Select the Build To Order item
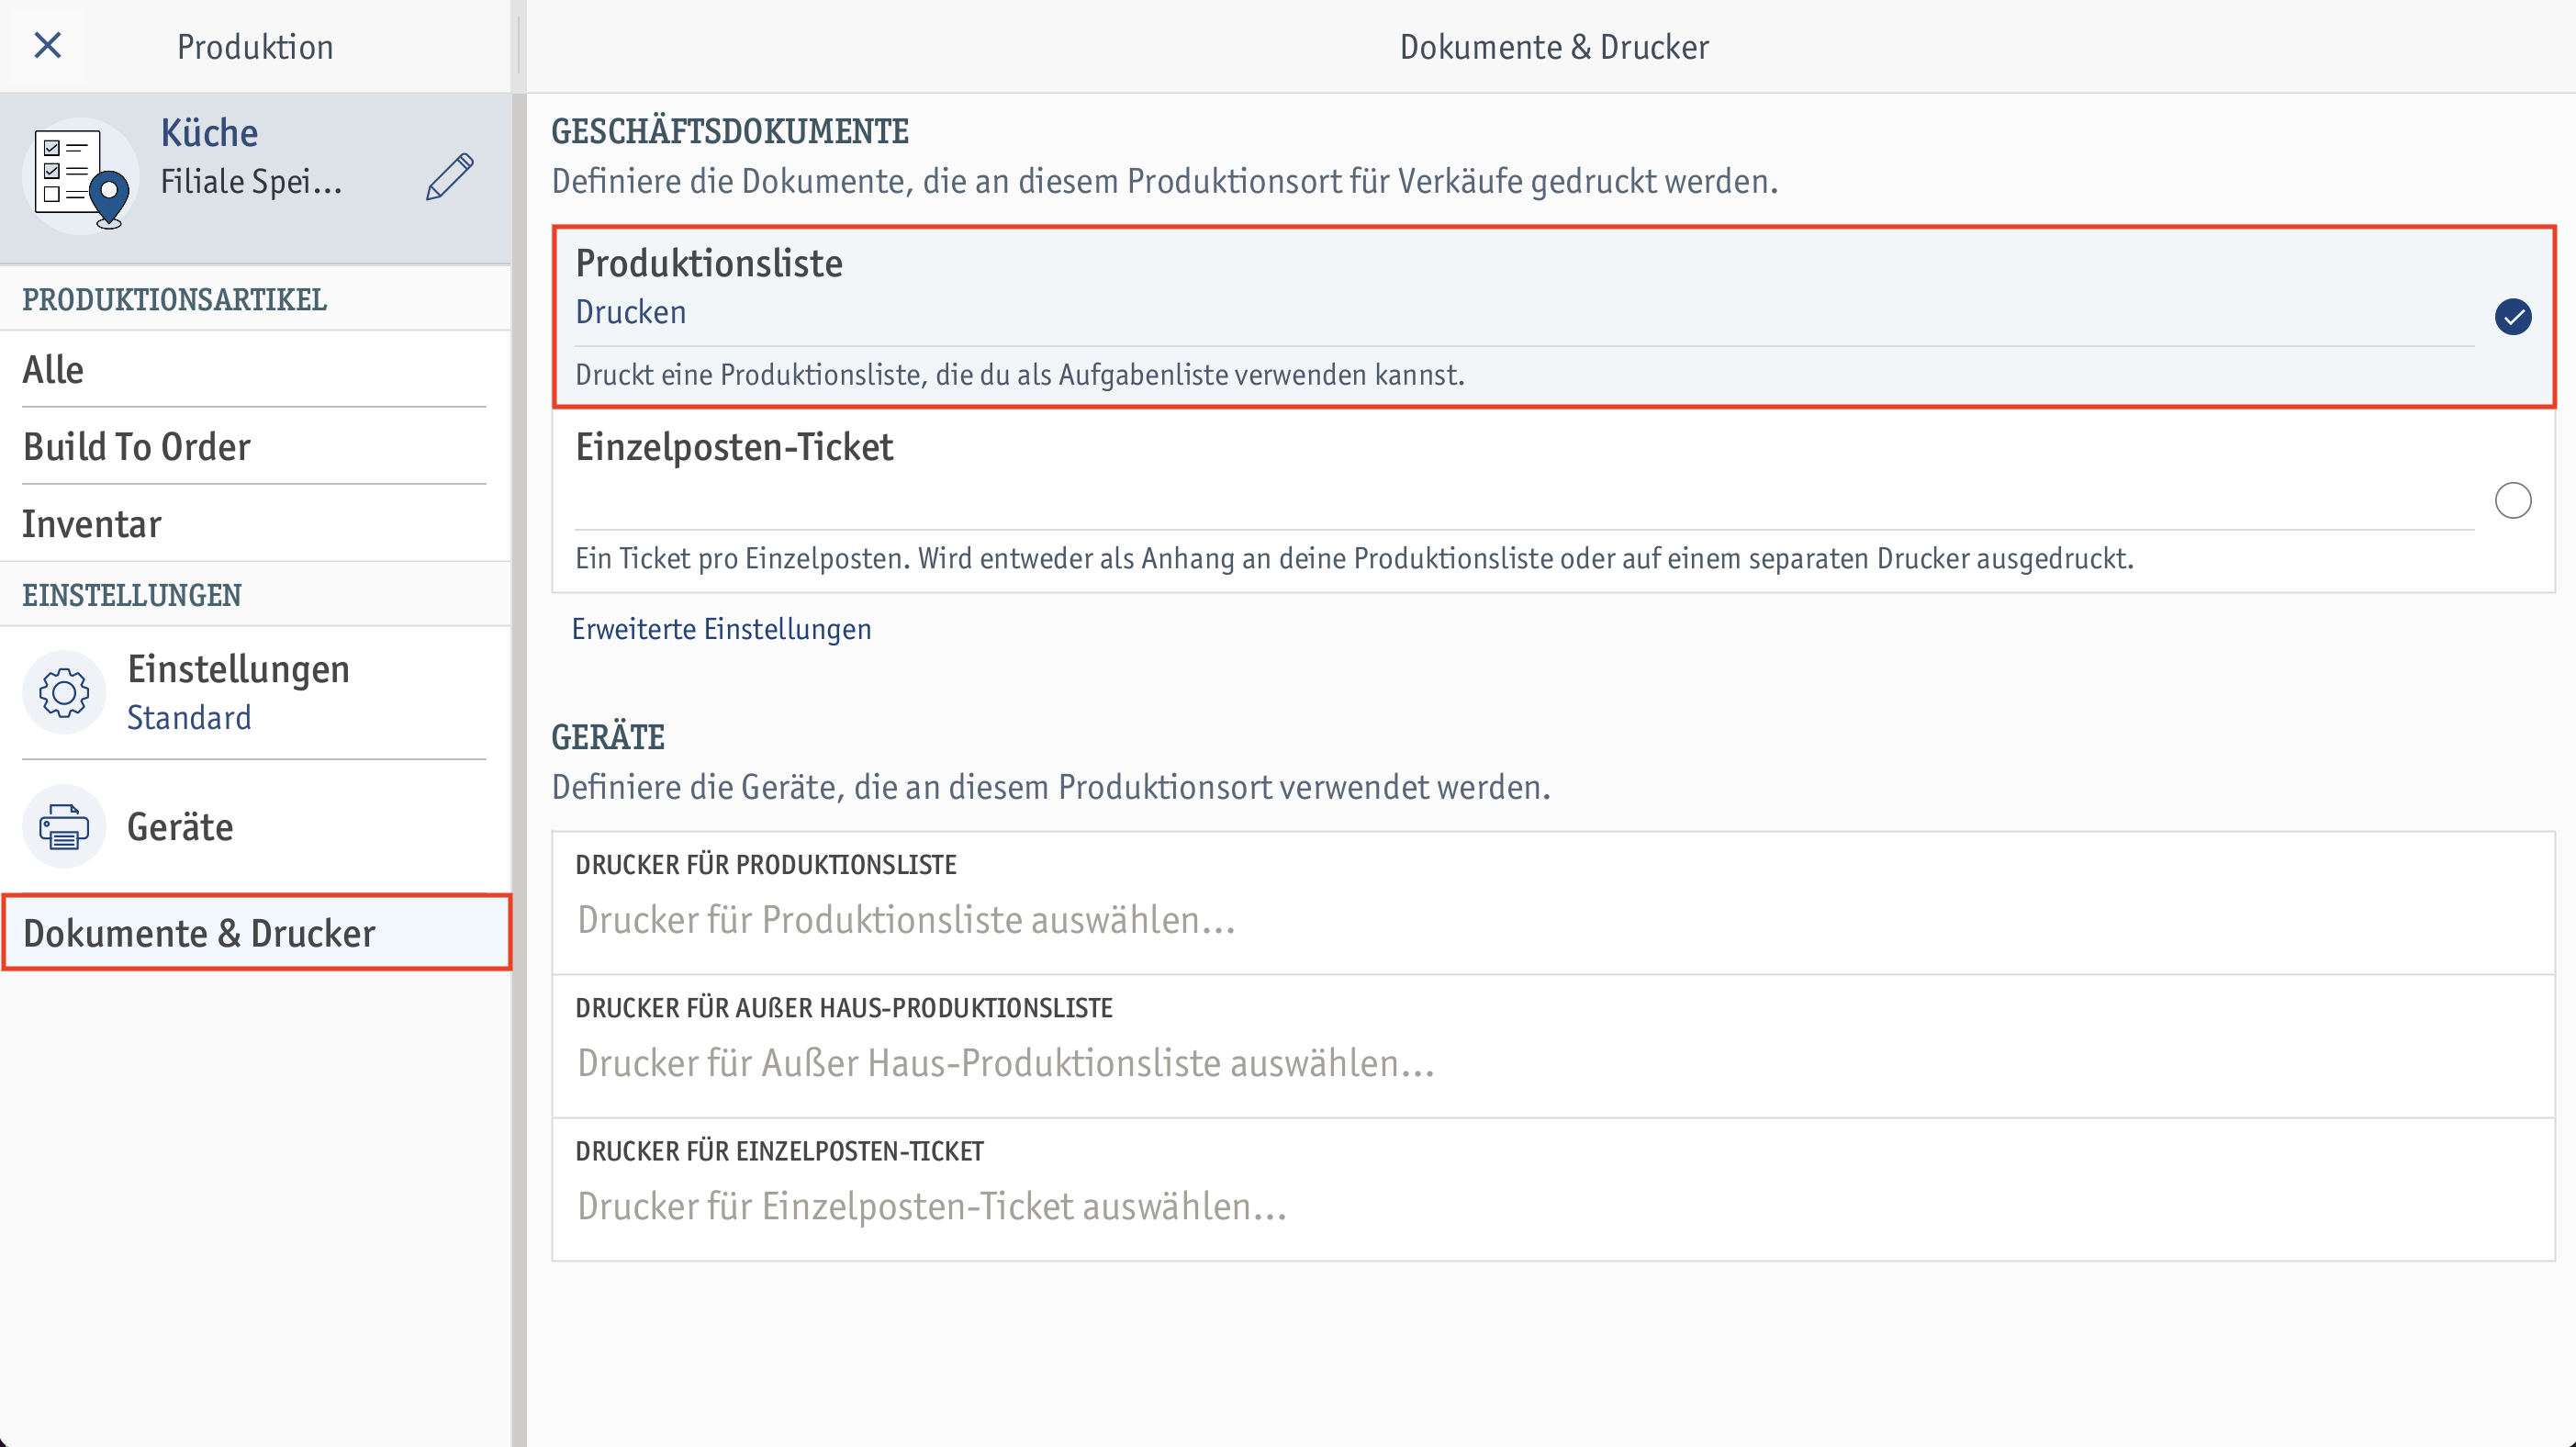Viewport: 2576px width, 1447px height. [255, 446]
